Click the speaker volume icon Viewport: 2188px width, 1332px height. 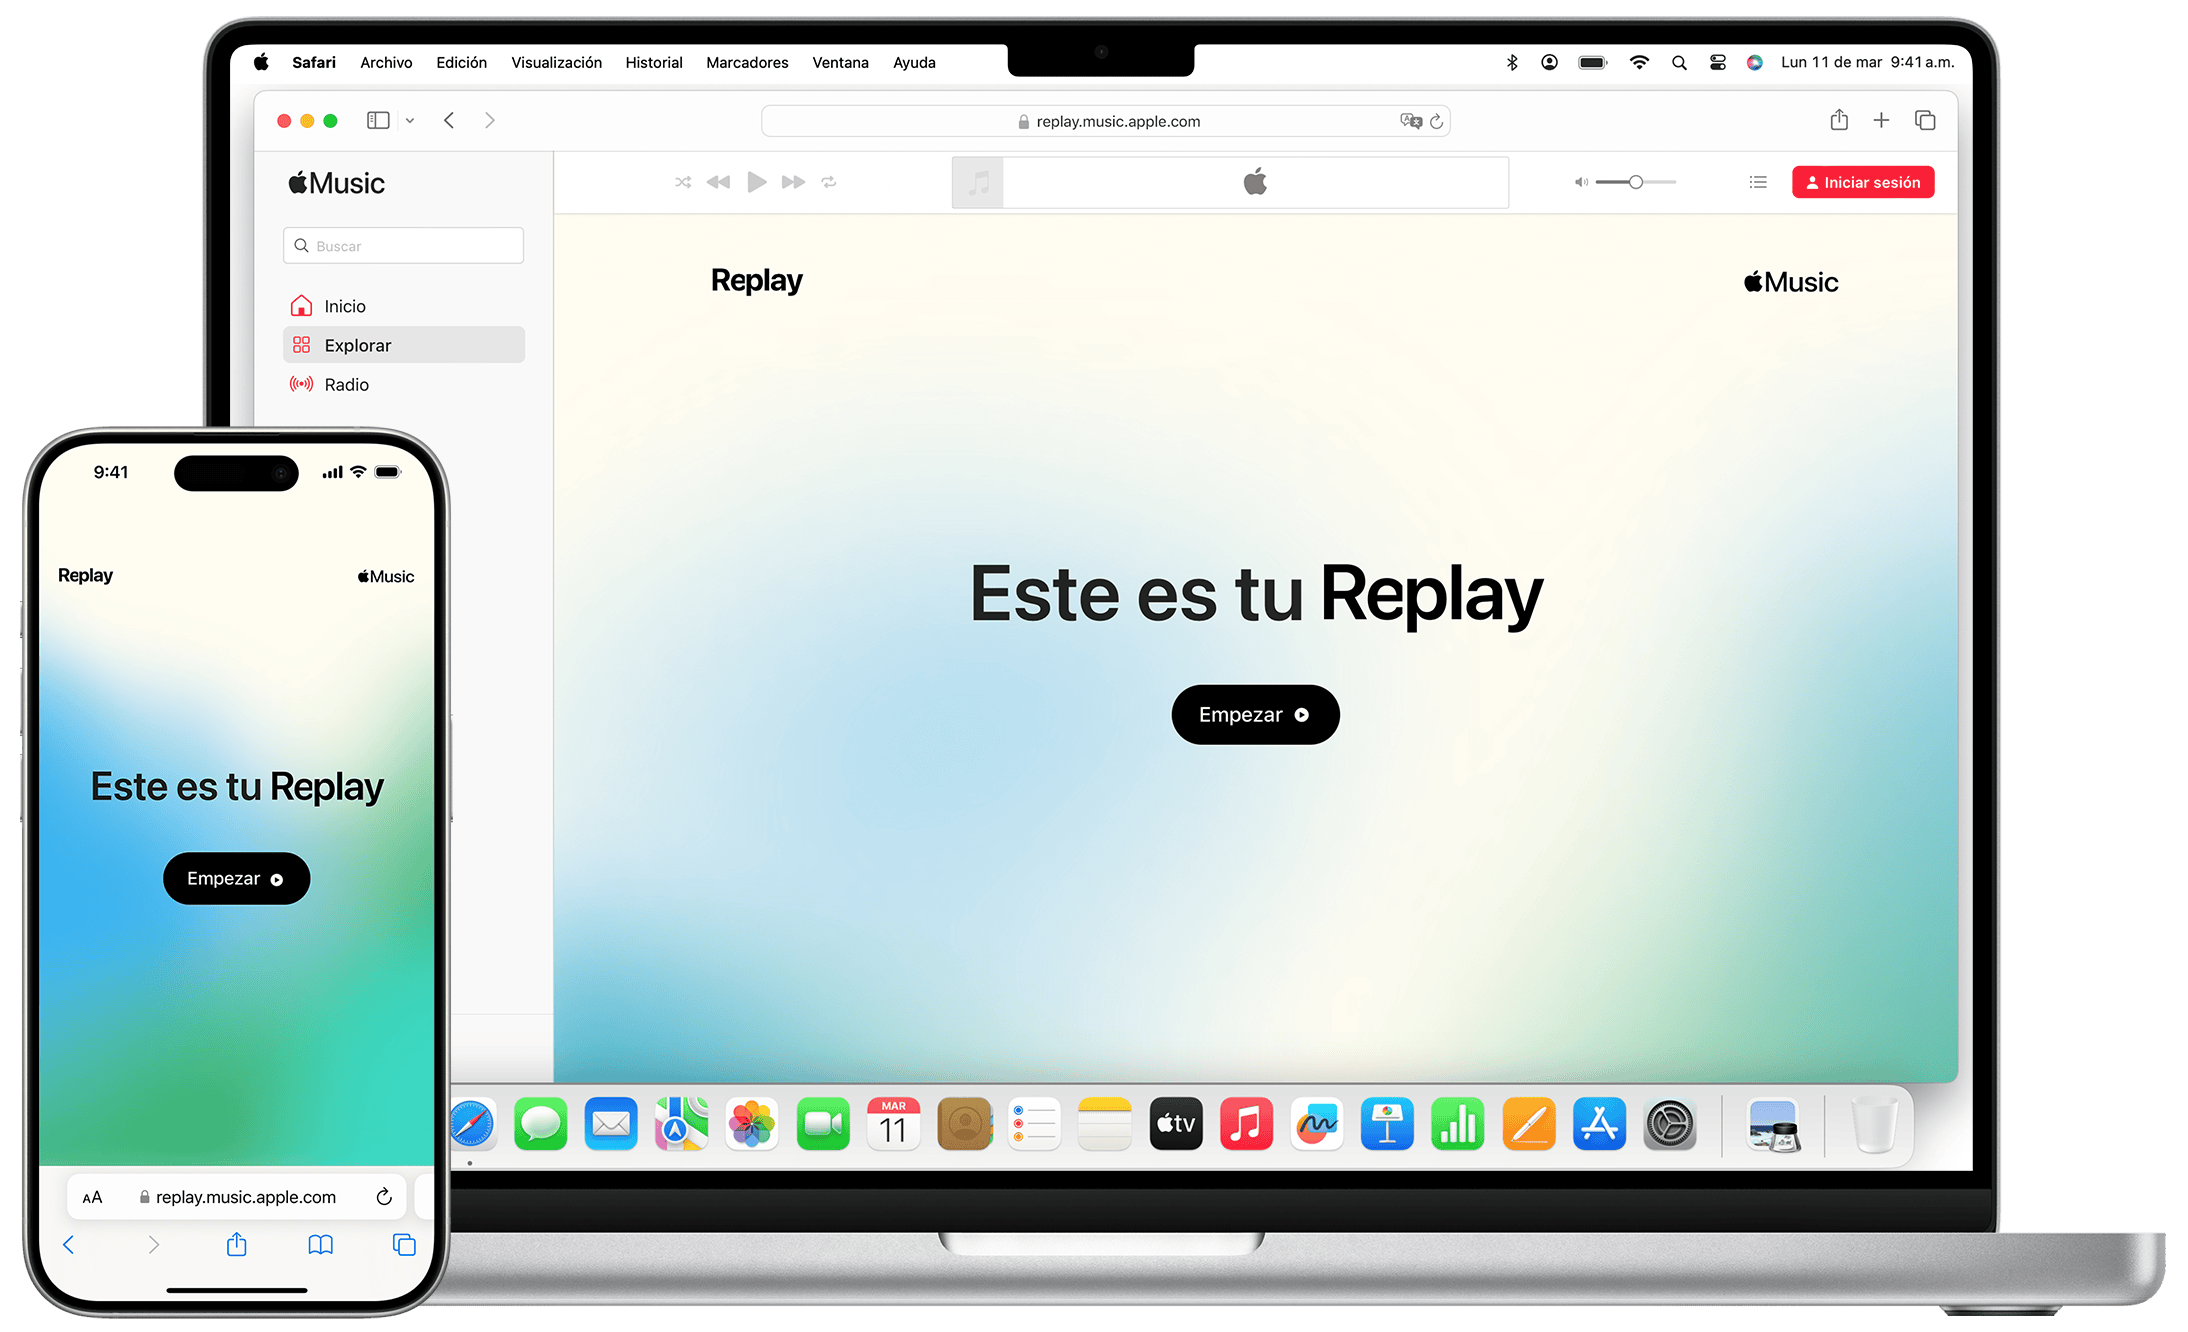point(1581,182)
